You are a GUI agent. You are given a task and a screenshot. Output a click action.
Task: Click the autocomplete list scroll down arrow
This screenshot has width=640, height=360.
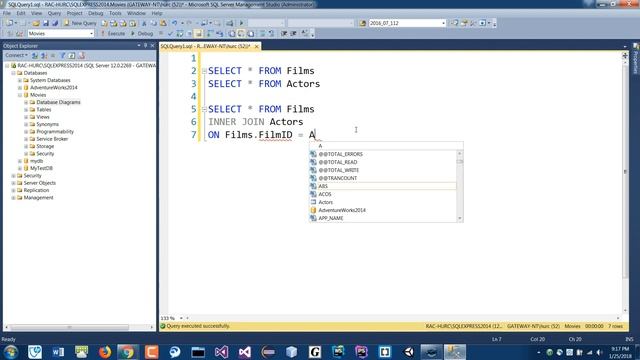460,218
